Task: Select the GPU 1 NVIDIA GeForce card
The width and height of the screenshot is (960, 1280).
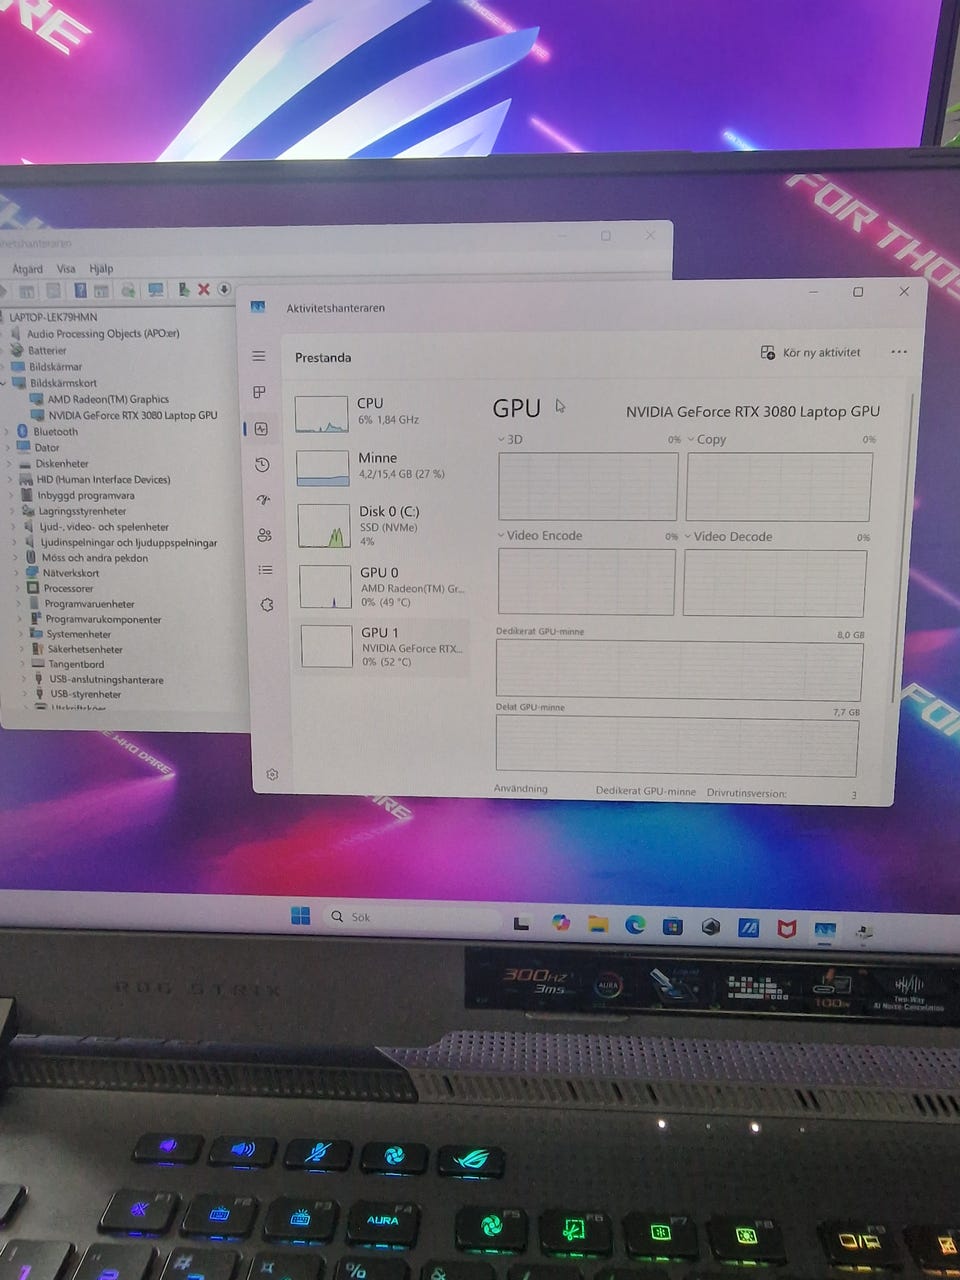Action: coord(384,647)
